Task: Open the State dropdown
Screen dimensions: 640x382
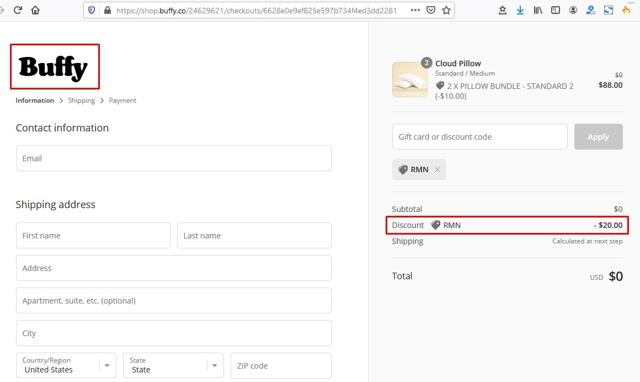Action: [173, 365]
